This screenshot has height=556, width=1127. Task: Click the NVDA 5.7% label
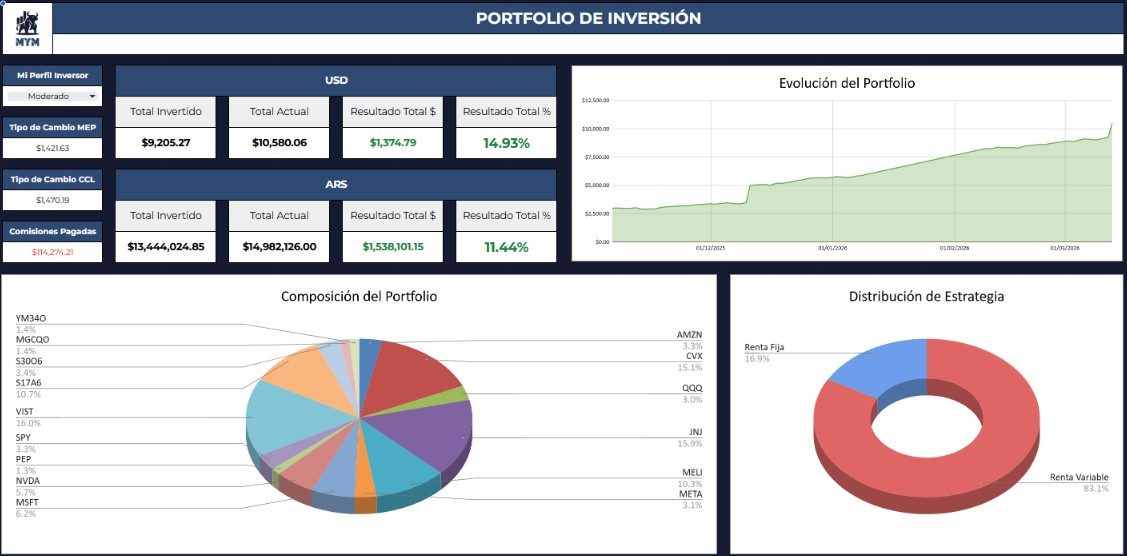point(28,486)
